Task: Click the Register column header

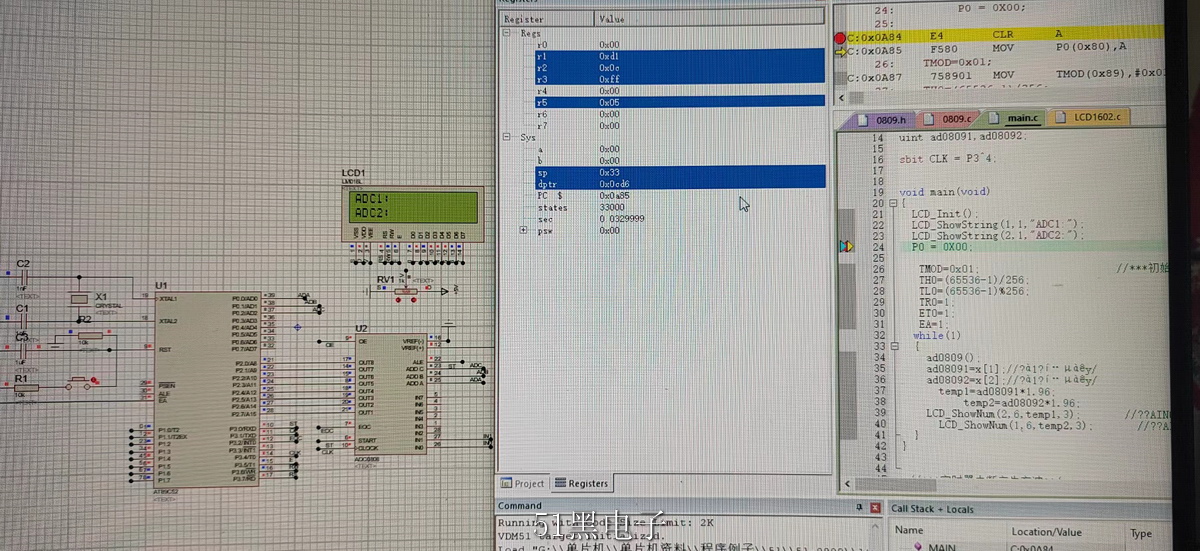Action: (547, 19)
